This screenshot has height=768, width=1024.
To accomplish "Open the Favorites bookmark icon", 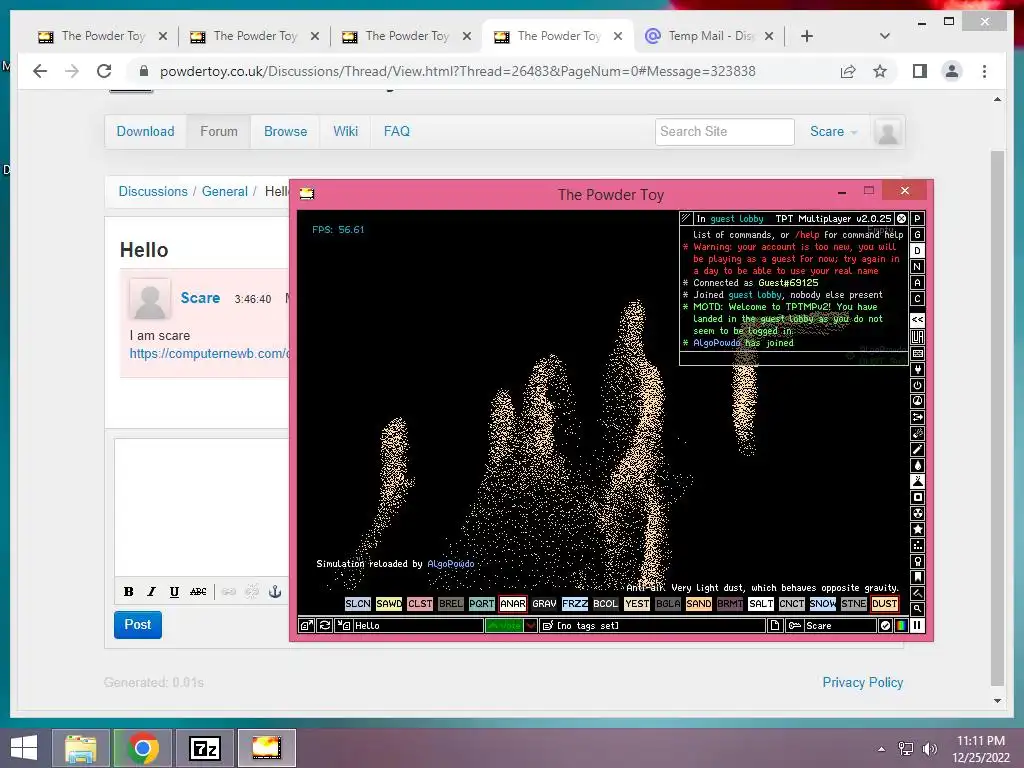I will (918, 577).
